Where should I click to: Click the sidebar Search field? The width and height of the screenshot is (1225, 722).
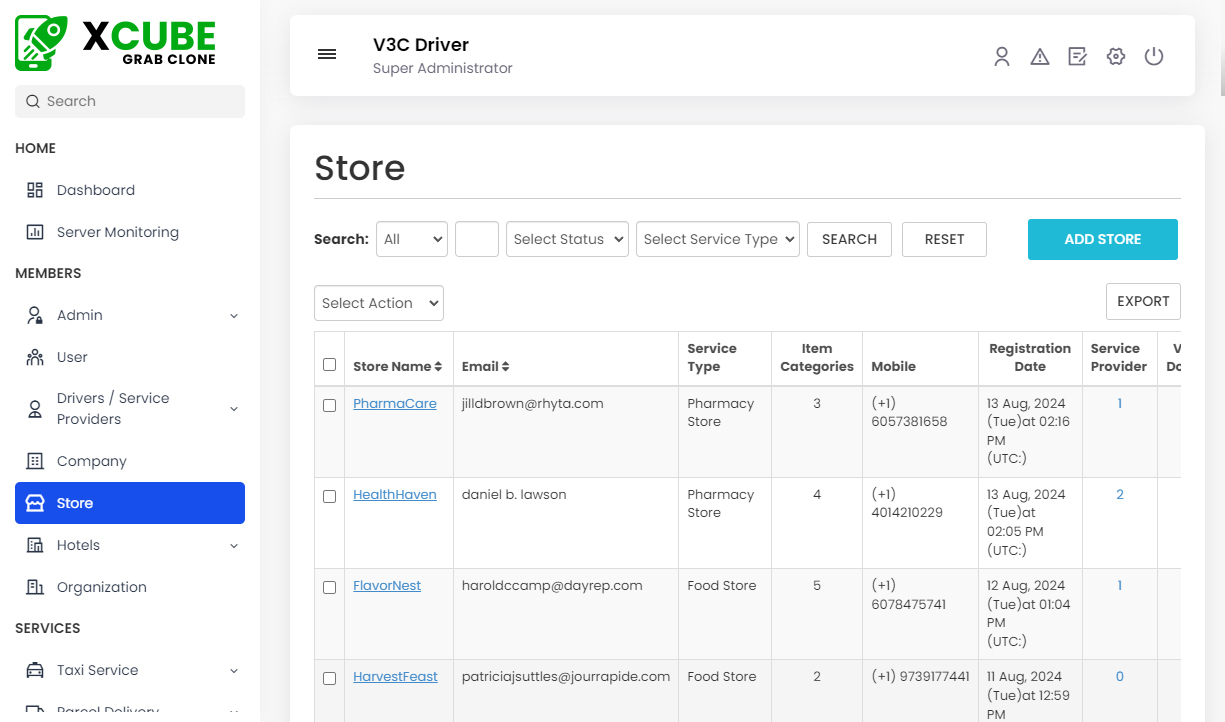tap(130, 101)
